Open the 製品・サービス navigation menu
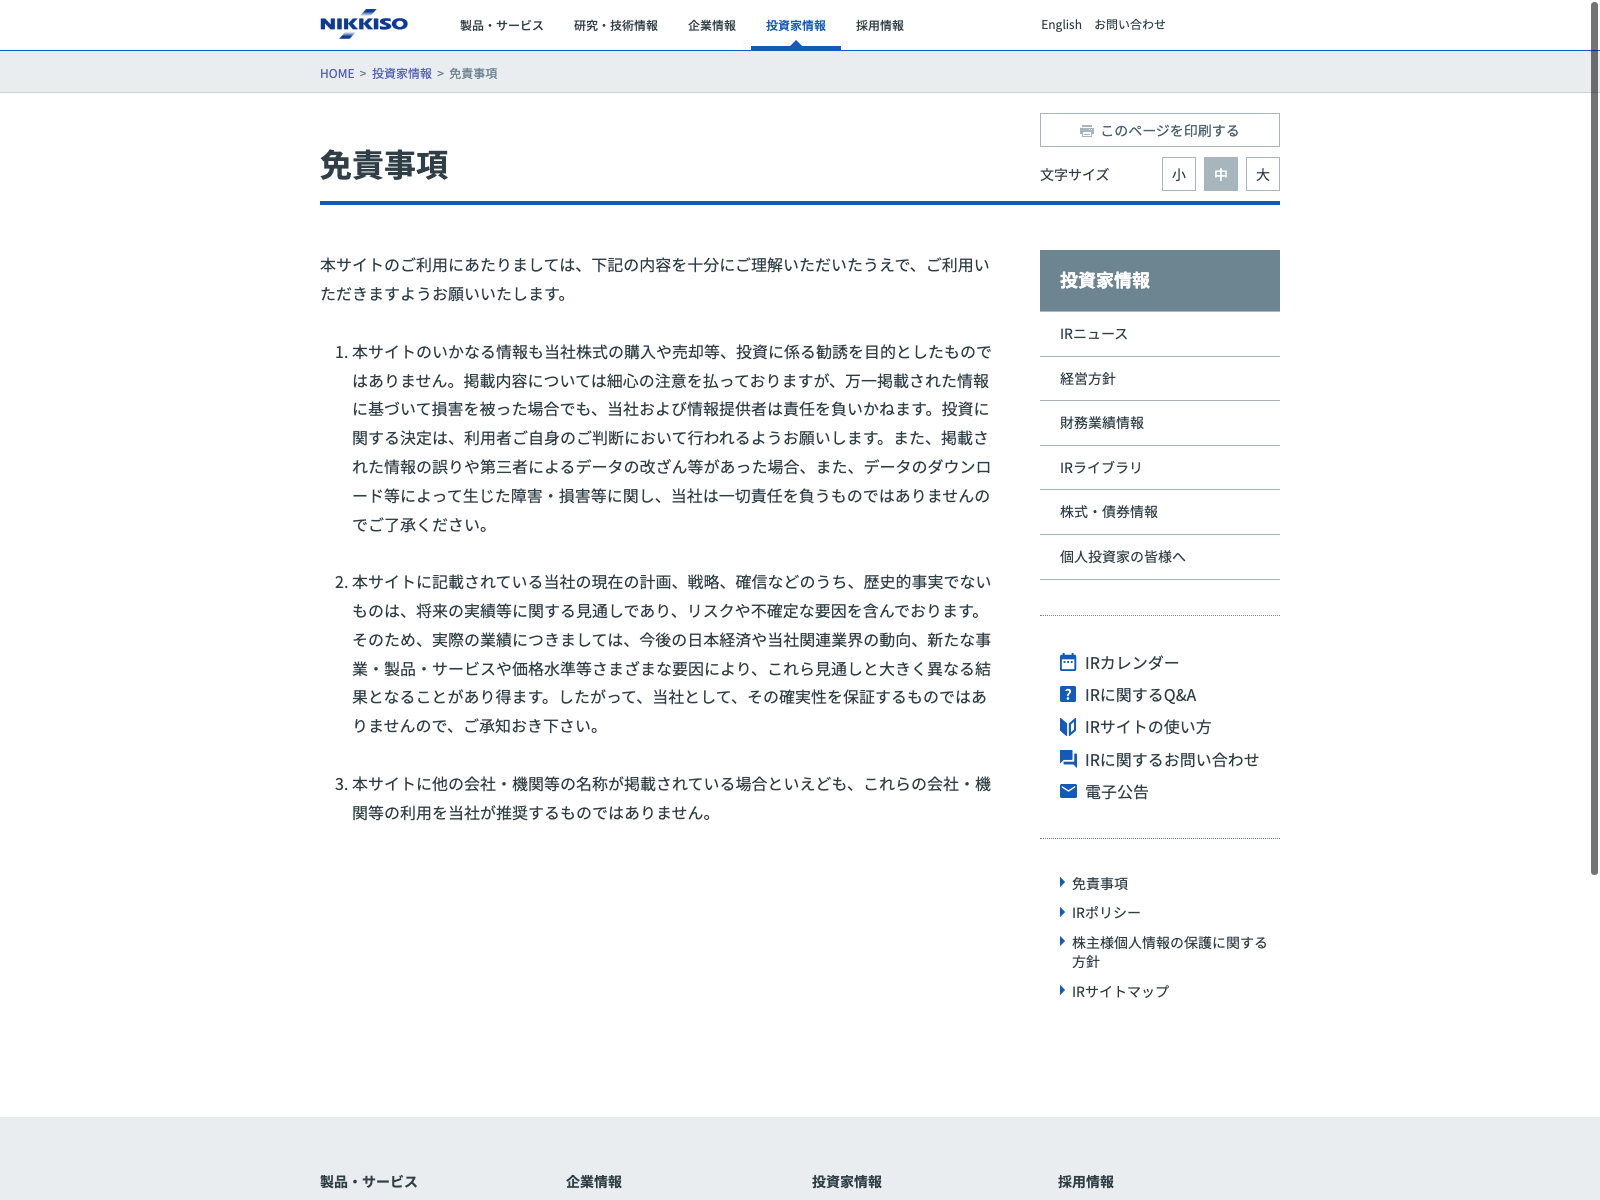1600x1200 pixels. coord(501,26)
